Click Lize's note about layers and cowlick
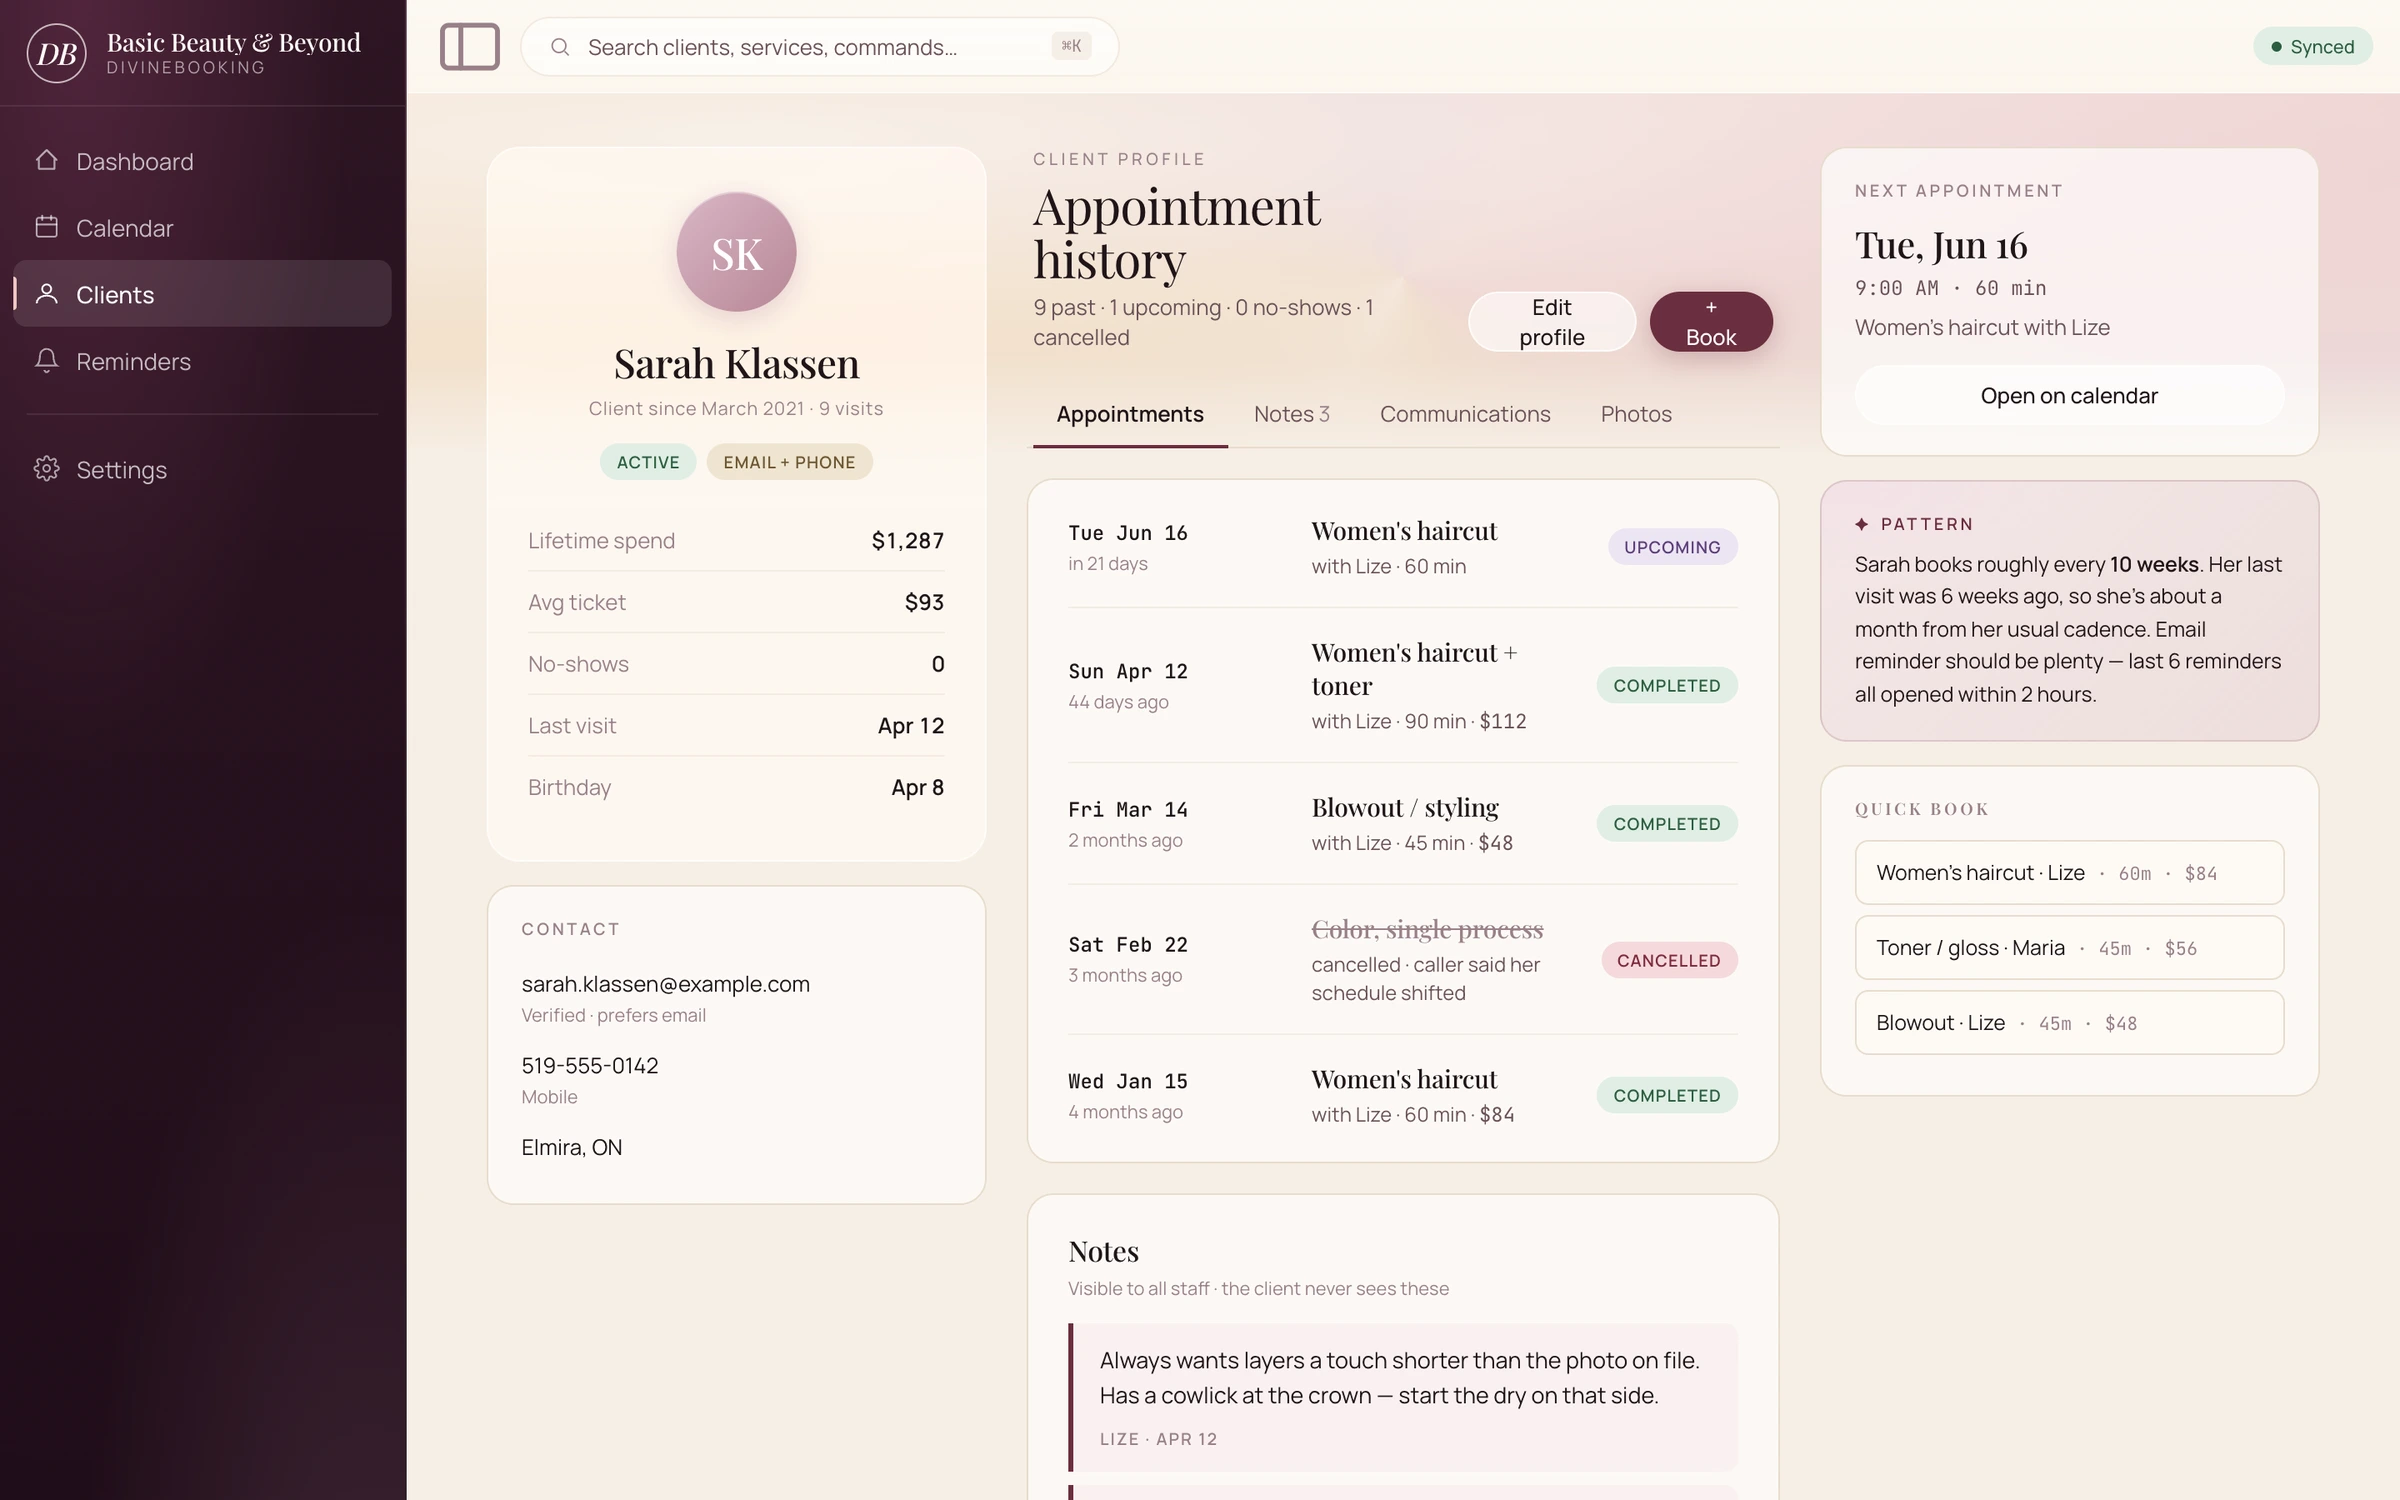2400x1500 pixels. [1403, 1397]
